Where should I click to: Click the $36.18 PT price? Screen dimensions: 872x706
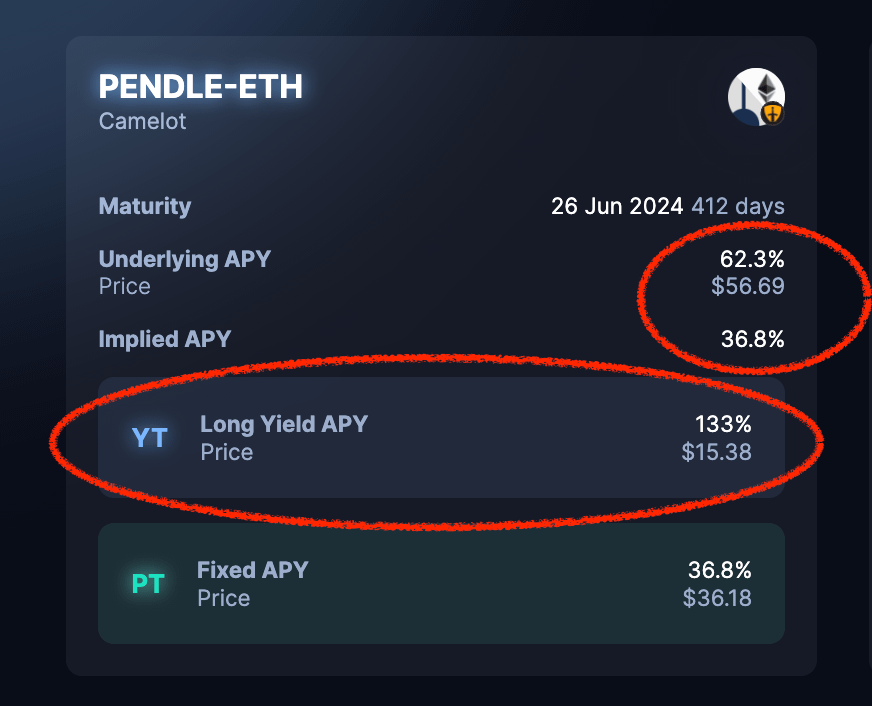pyautogui.click(x=716, y=598)
